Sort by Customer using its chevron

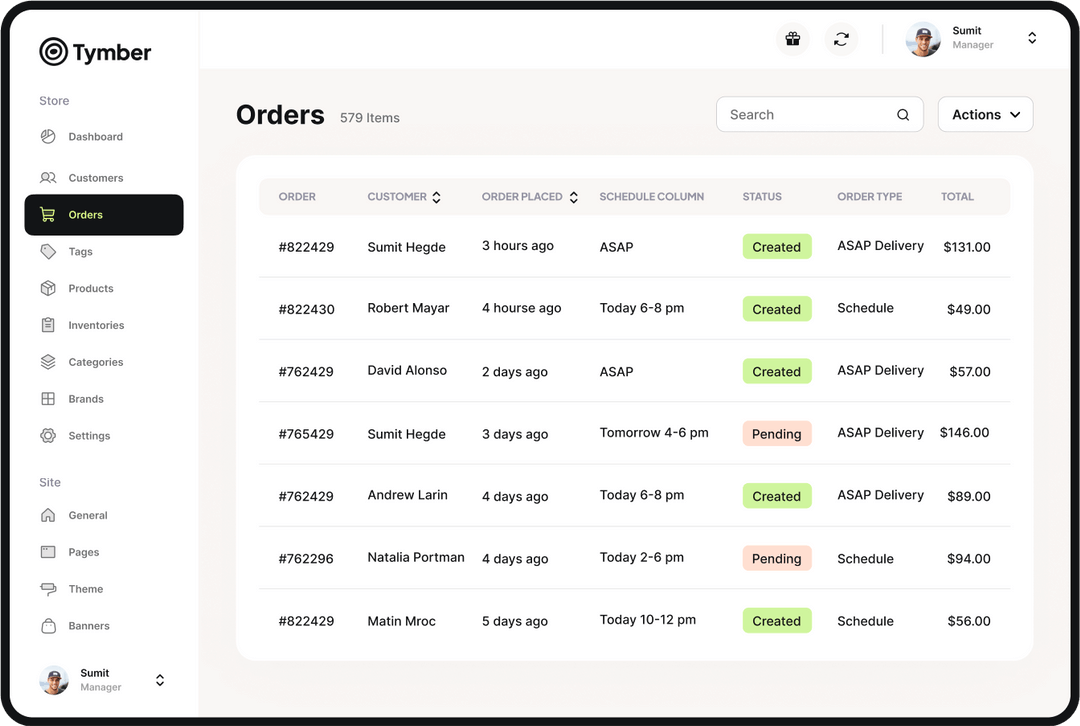tap(436, 197)
